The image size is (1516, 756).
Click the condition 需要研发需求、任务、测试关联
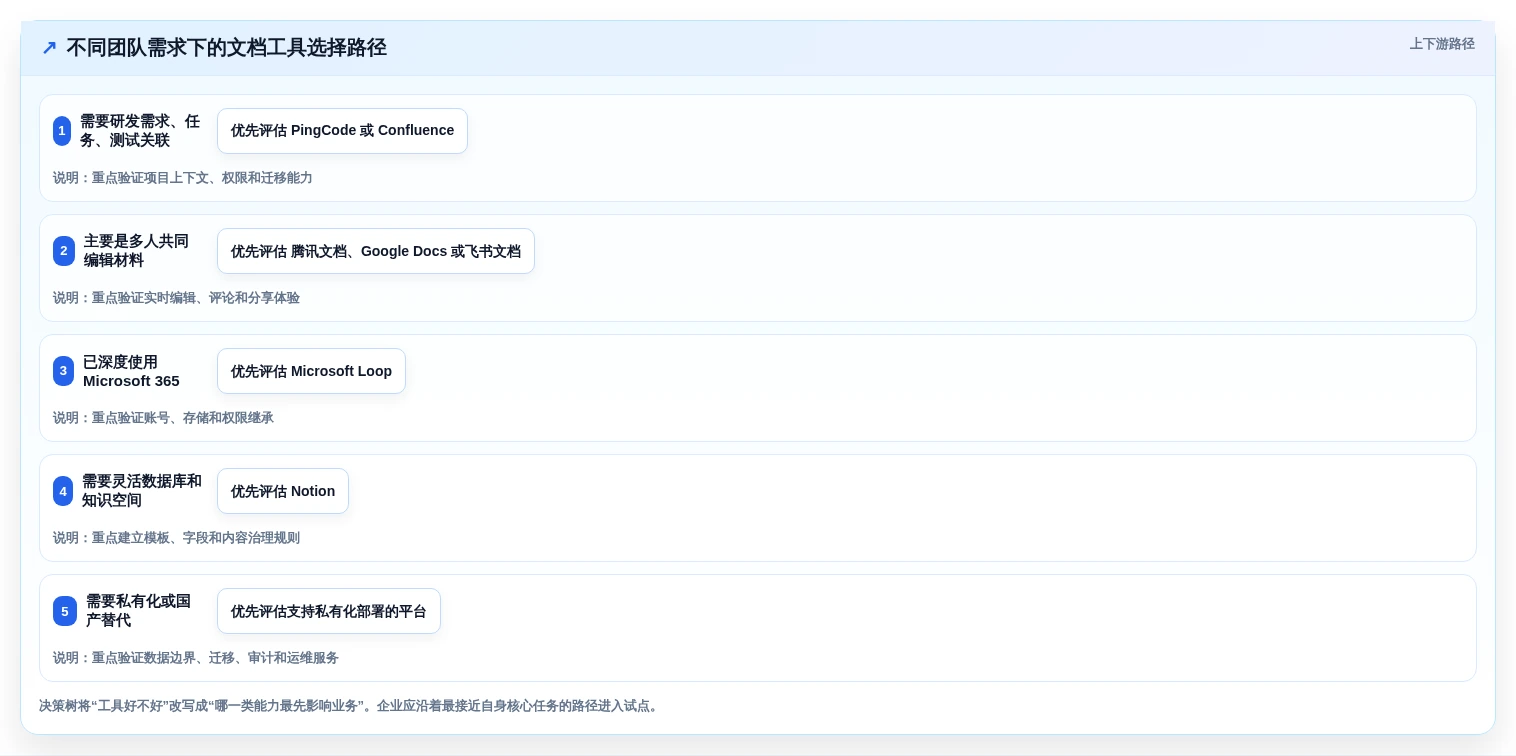pos(140,131)
